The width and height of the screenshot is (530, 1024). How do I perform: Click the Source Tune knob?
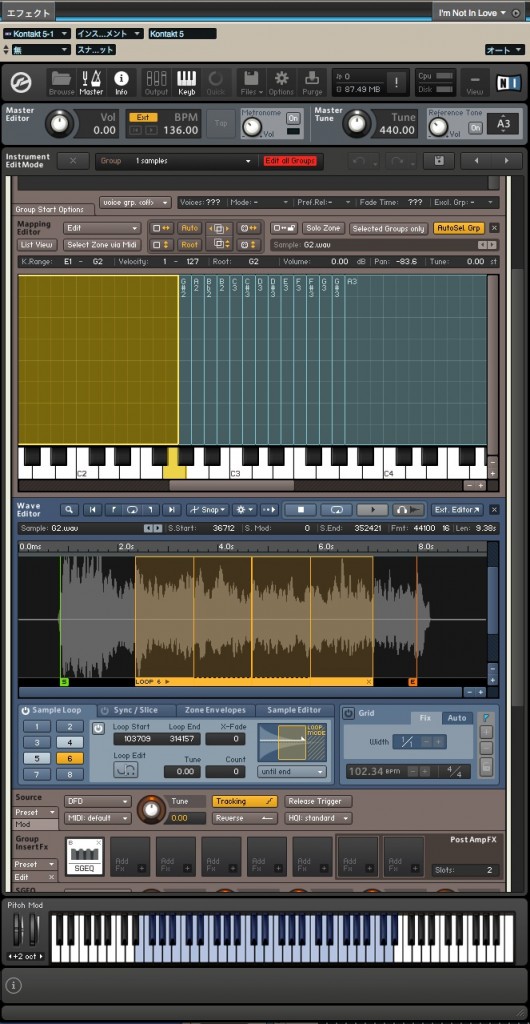151,810
